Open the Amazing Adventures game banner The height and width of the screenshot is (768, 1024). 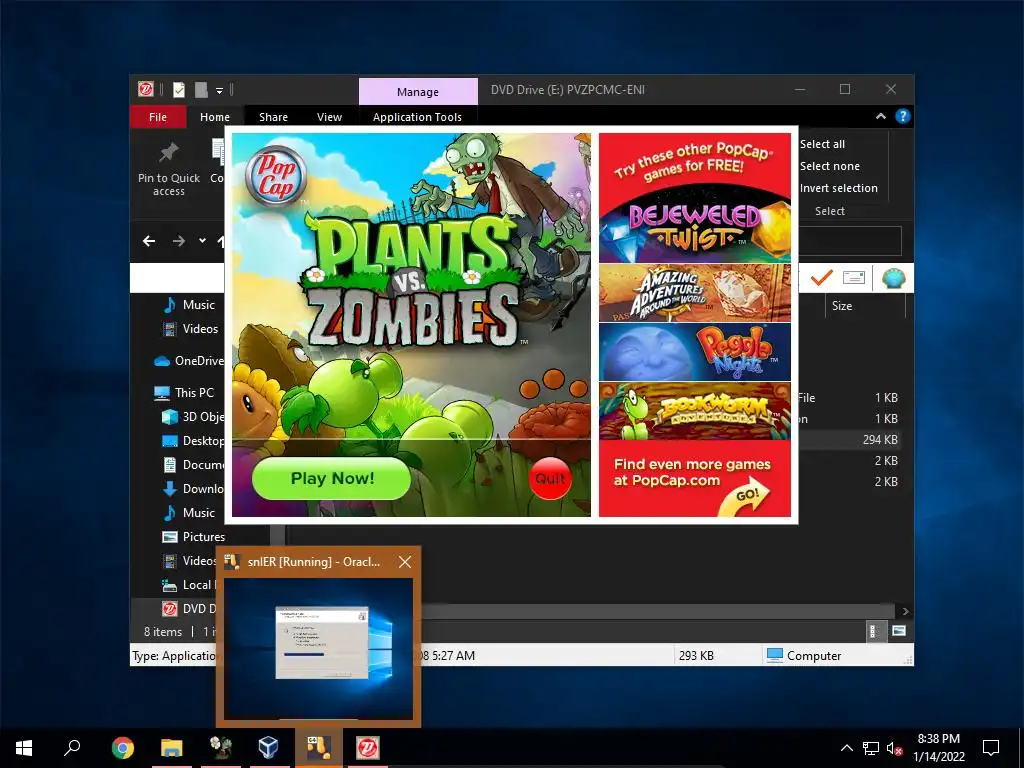[695, 293]
